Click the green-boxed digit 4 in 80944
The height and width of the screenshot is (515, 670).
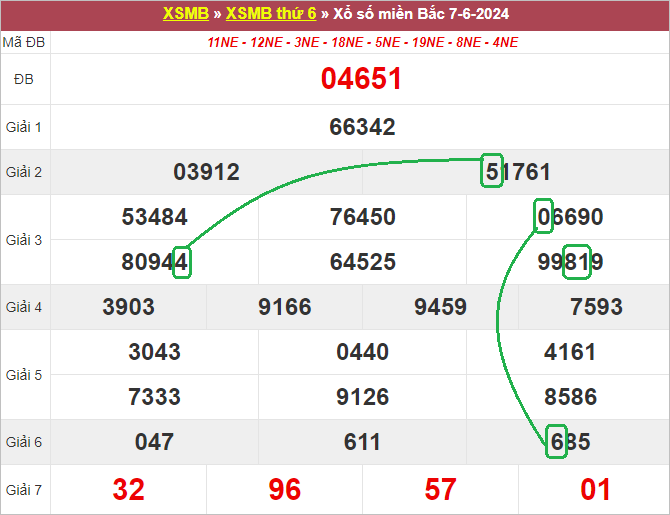(x=181, y=262)
